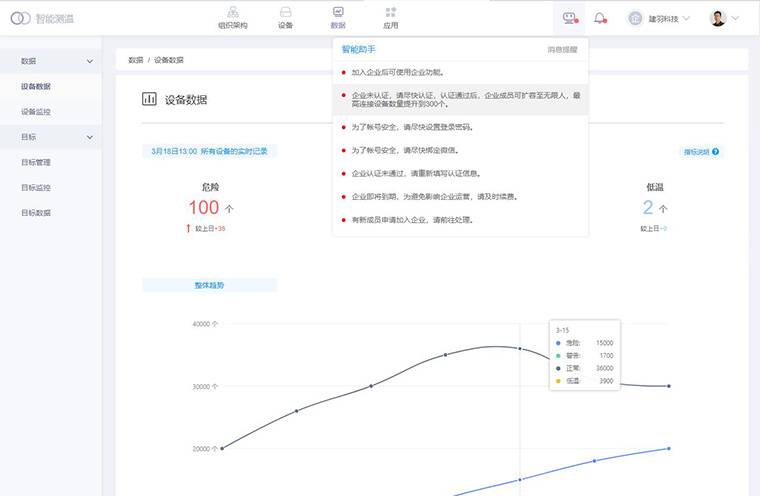This screenshot has height=496, width=760.
Task: Switch to the 消息提醒 tab
Action: click(x=561, y=48)
